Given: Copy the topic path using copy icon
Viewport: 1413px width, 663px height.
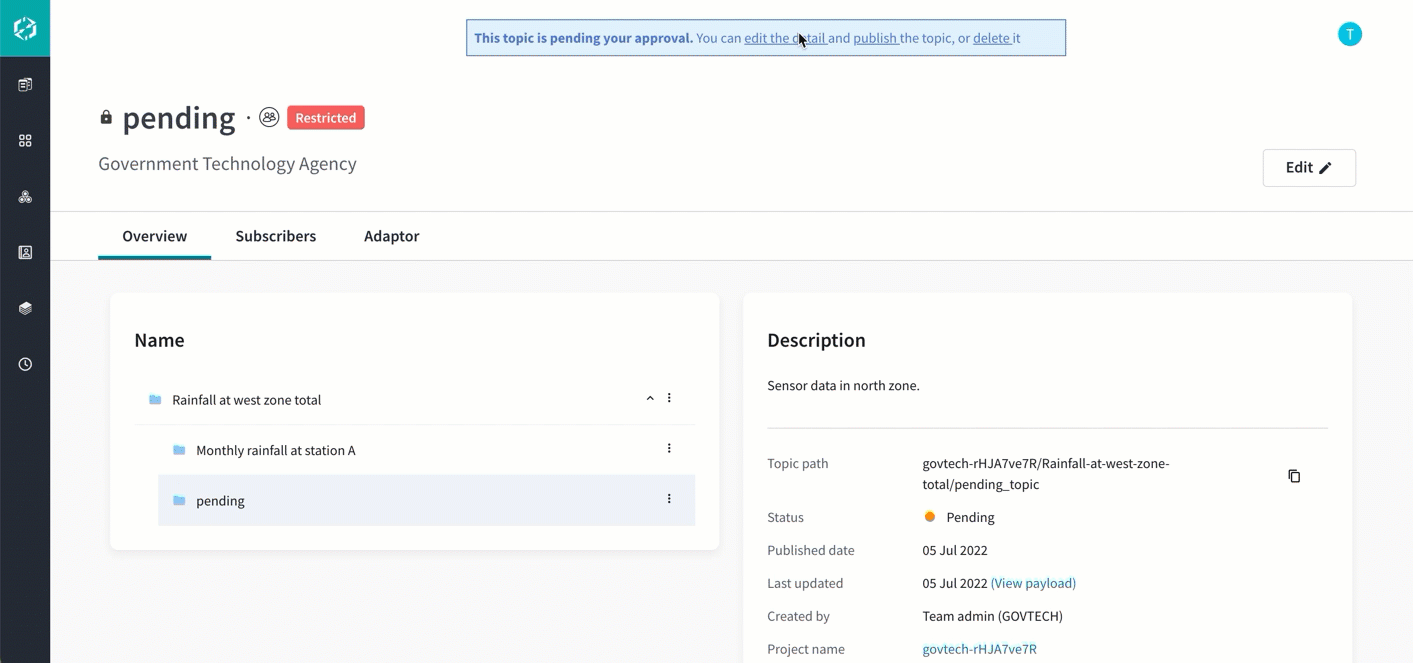Looking at the screenshot, I should (1294, 476).
